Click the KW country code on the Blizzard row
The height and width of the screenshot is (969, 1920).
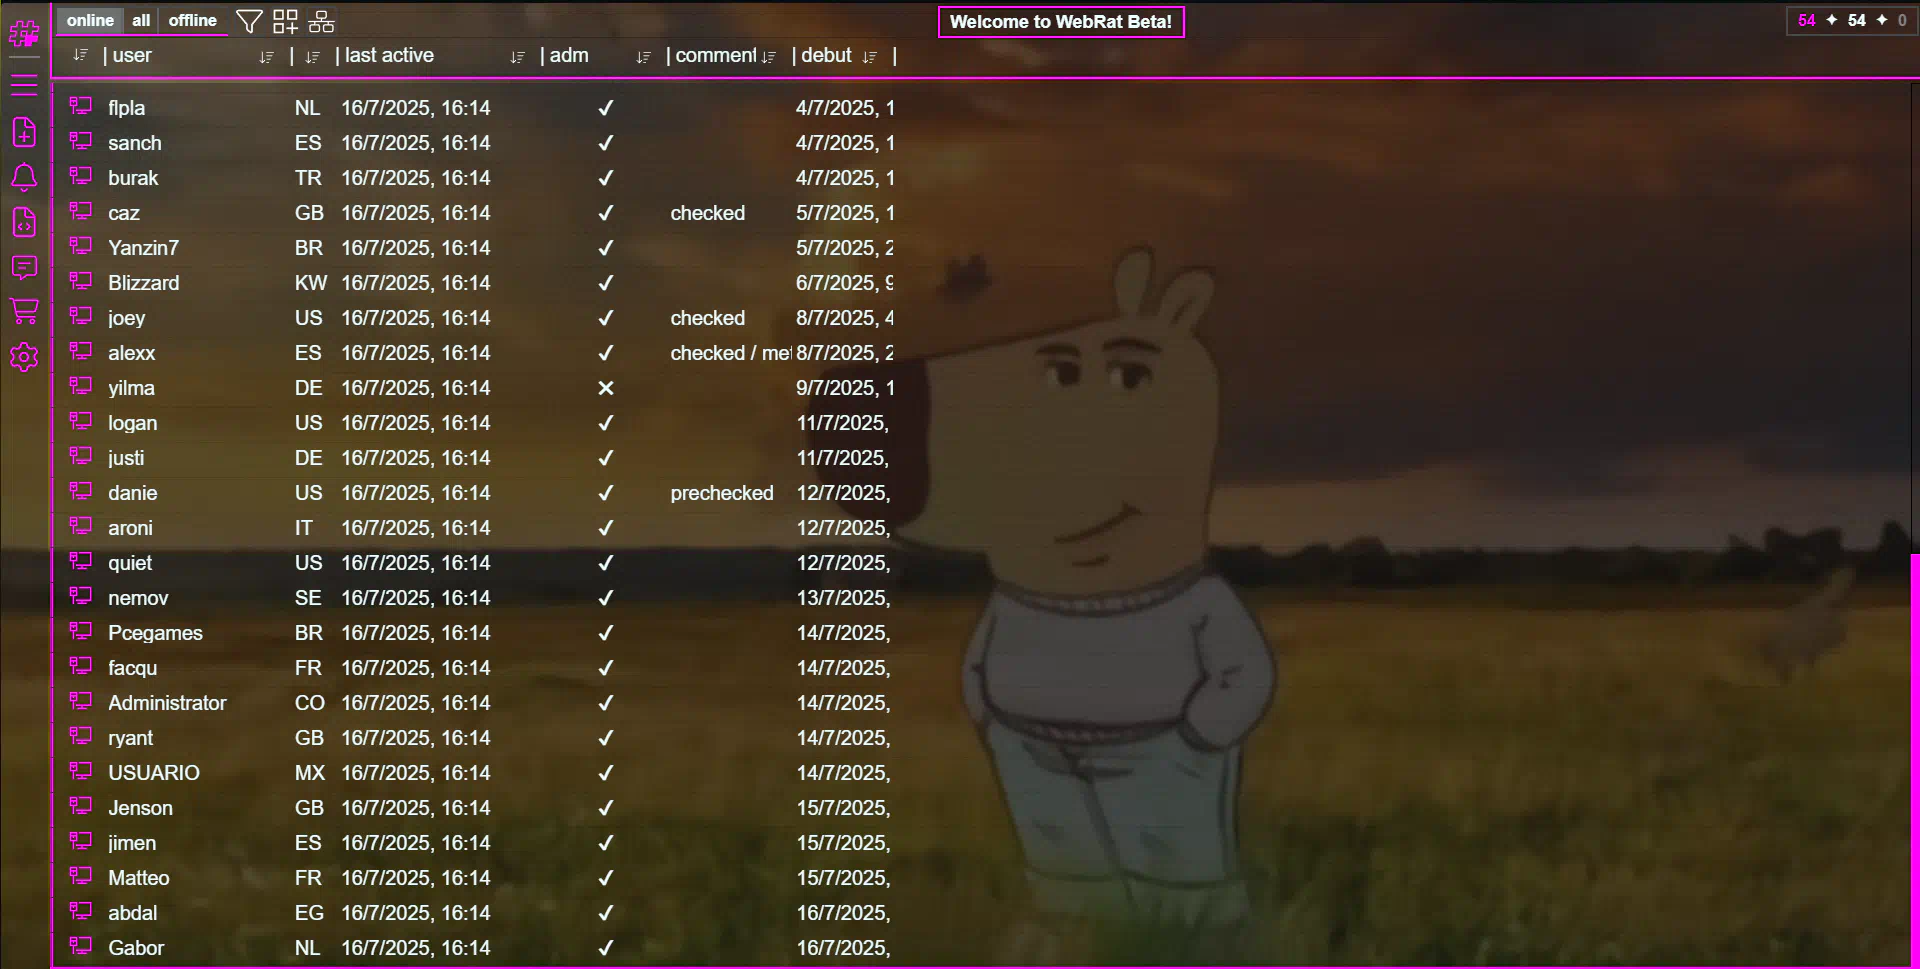click(311, 283)
